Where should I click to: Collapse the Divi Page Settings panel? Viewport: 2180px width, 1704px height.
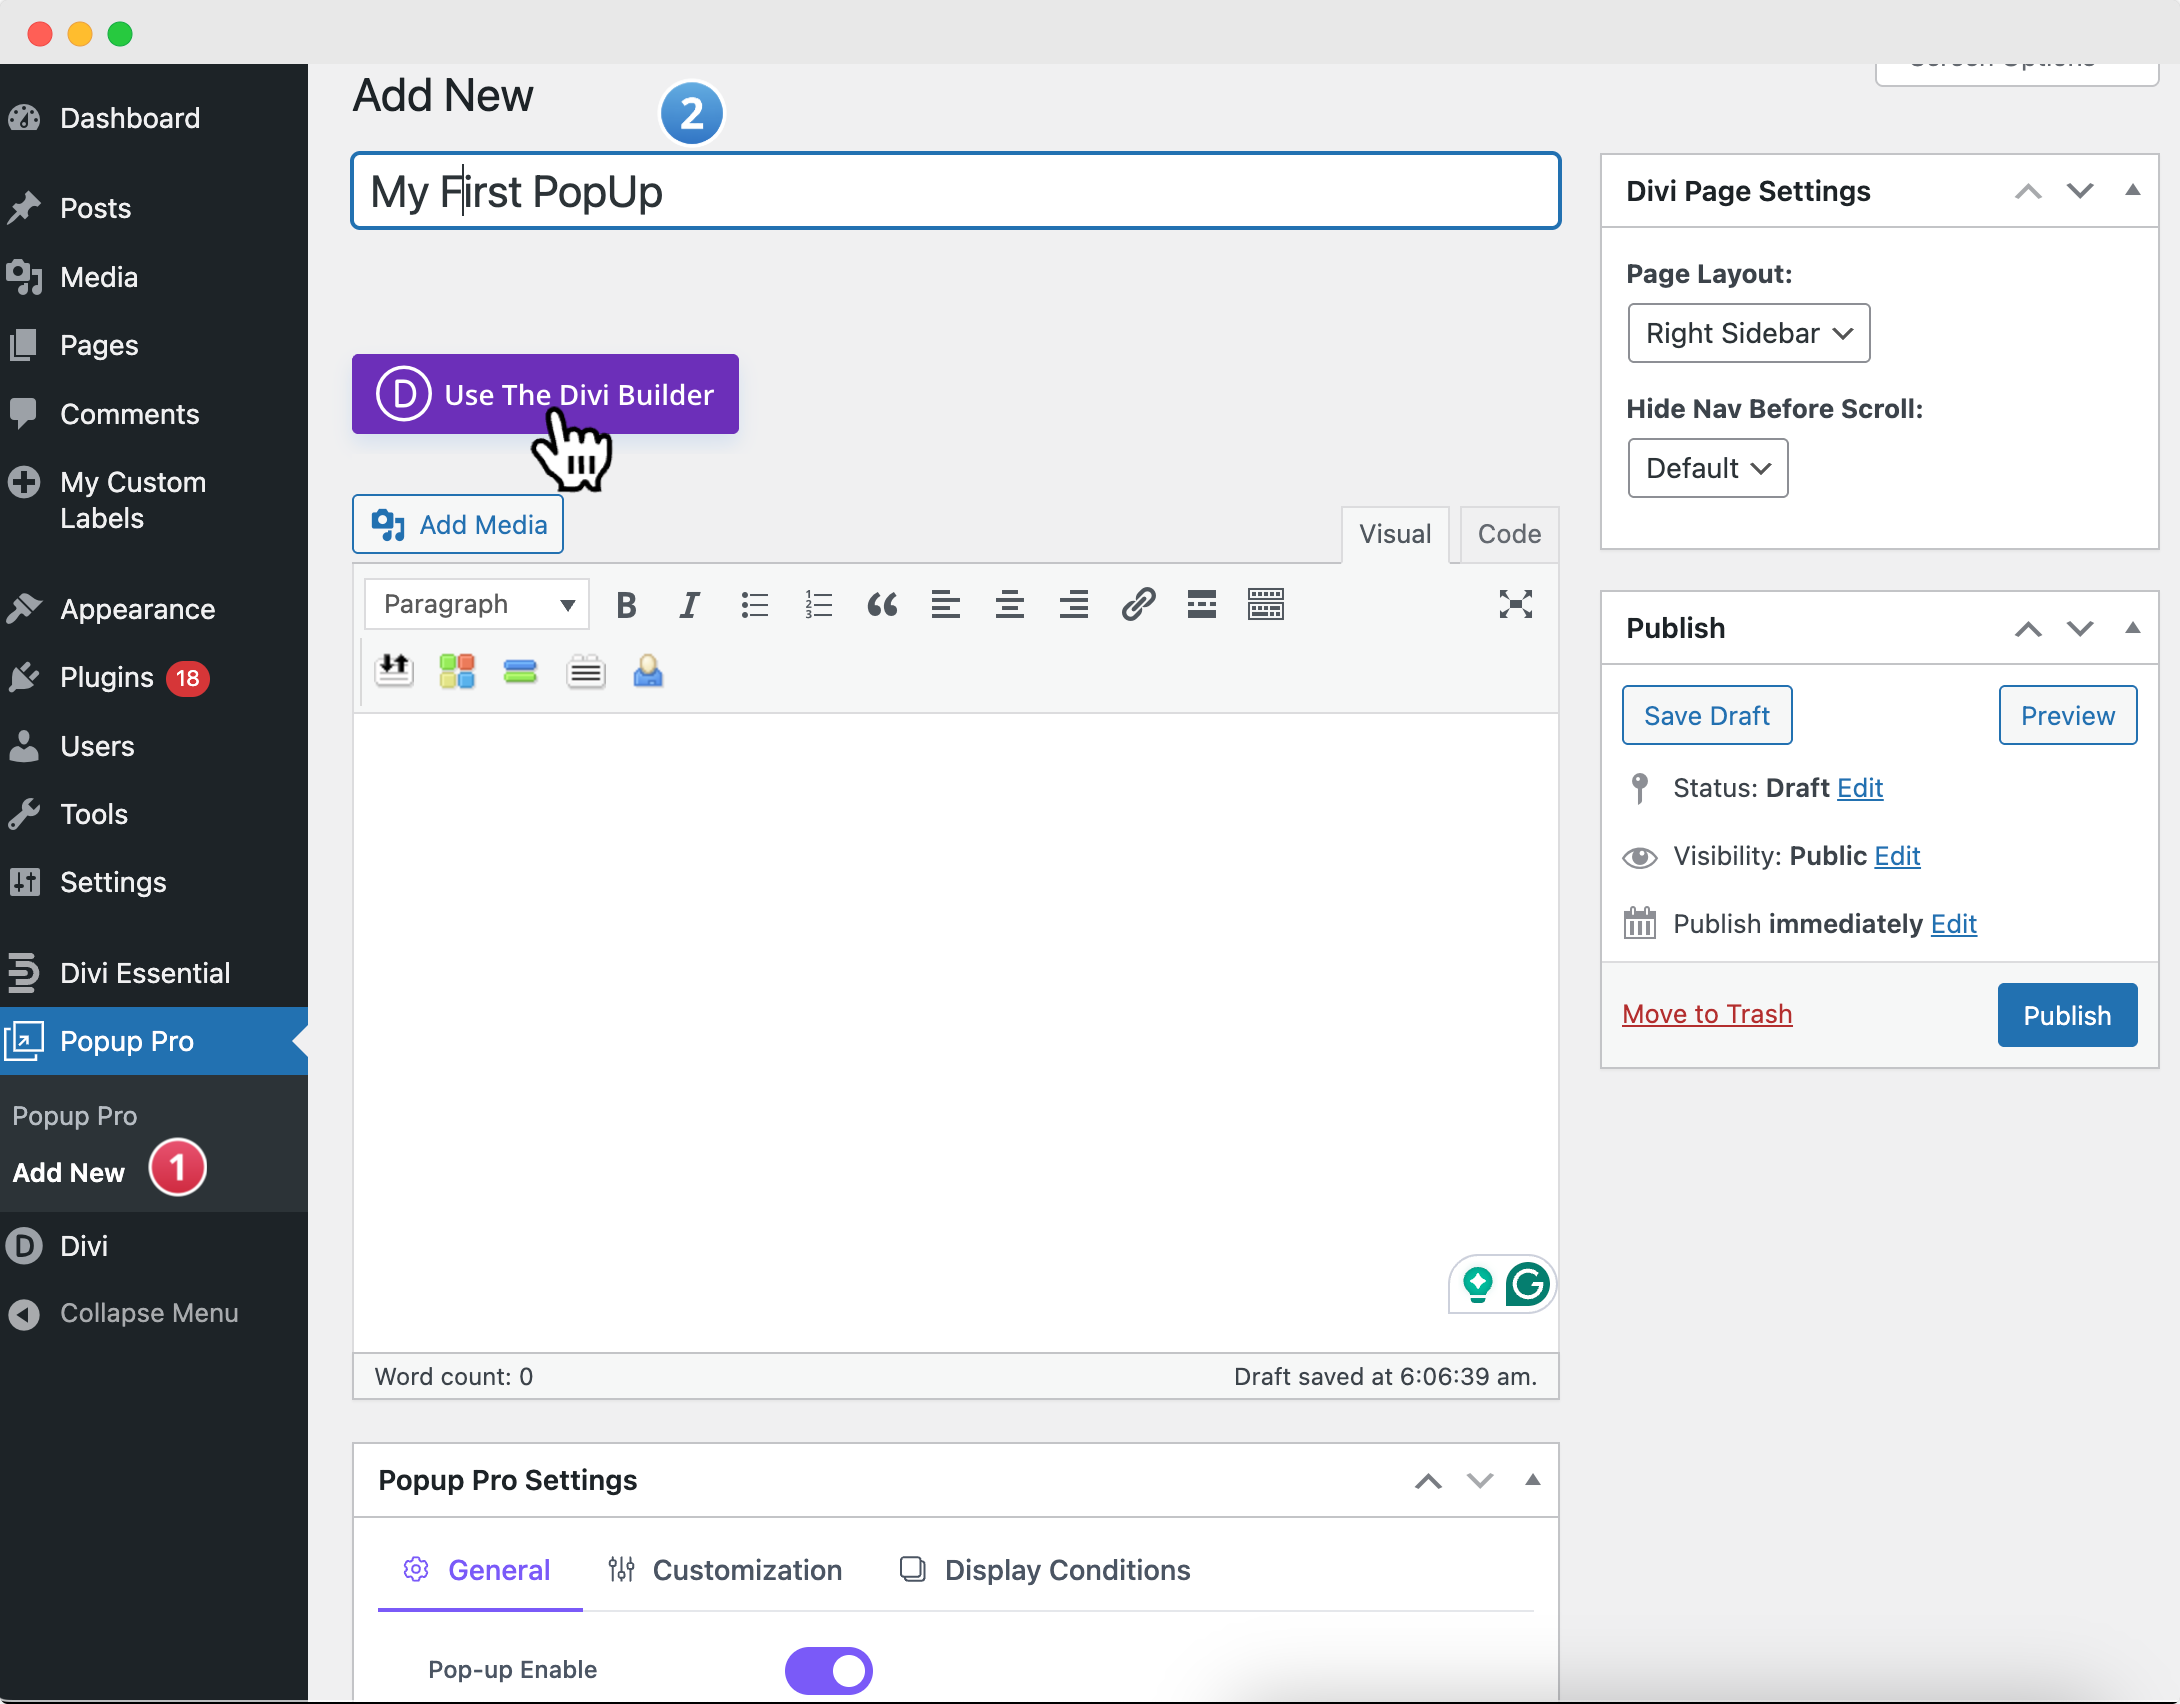pos(2132,191)
